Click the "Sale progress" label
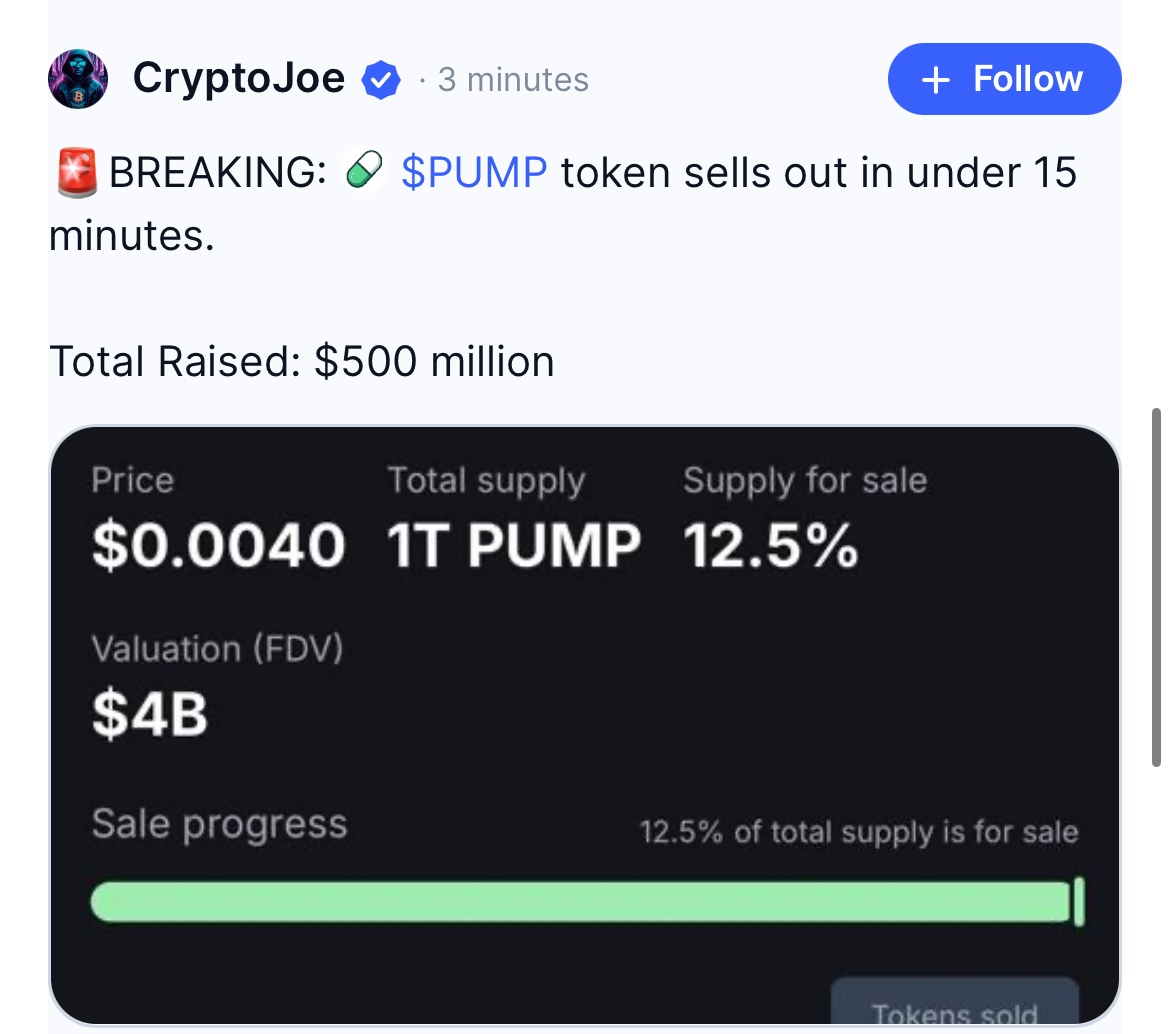1170x1034 pixels. tap(219, 825)
